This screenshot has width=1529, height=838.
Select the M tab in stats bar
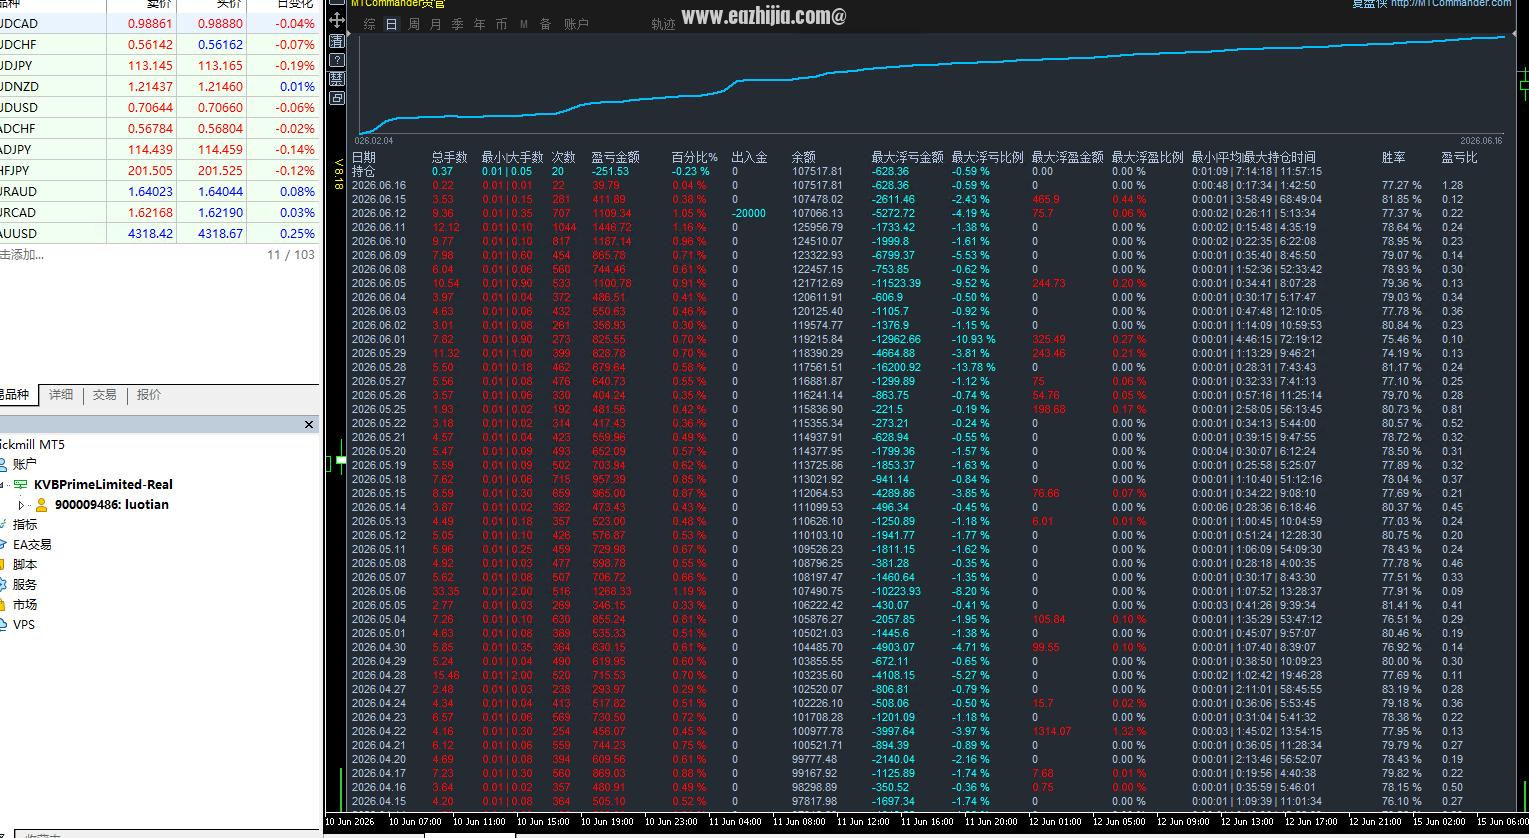coord(524,24)
